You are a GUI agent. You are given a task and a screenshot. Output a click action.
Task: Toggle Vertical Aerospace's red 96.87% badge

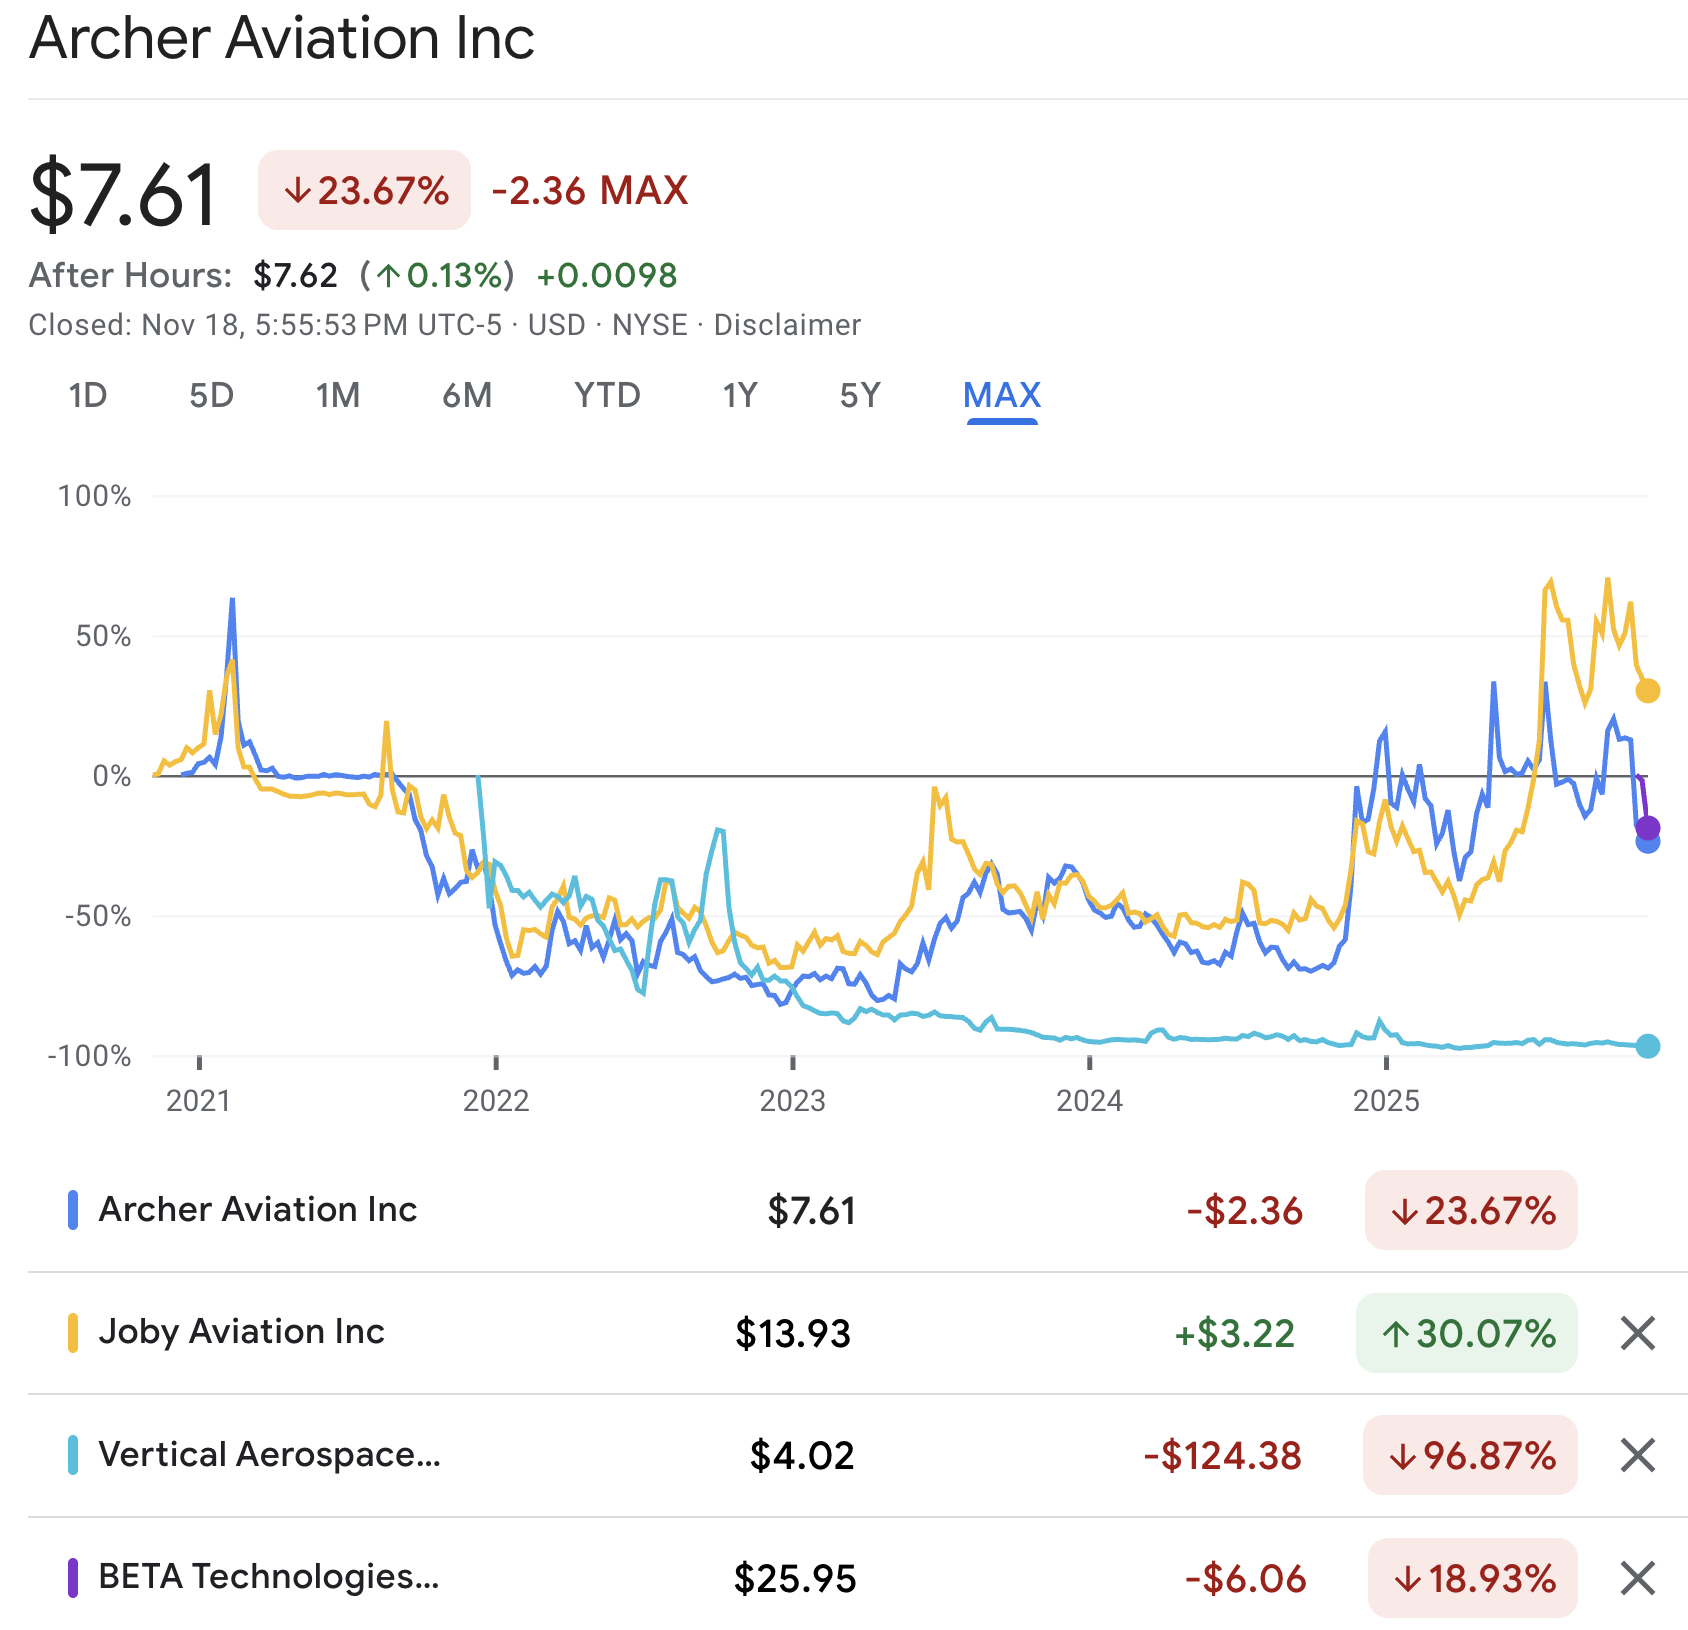(1469, 1456)
